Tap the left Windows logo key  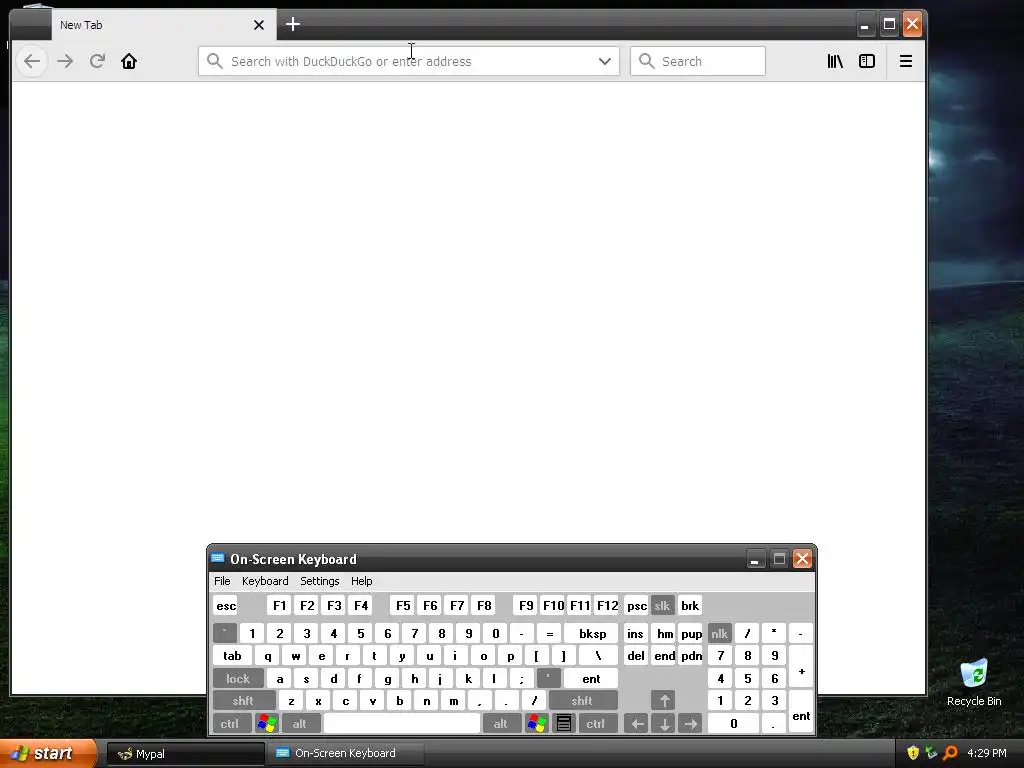coord(266,724)
